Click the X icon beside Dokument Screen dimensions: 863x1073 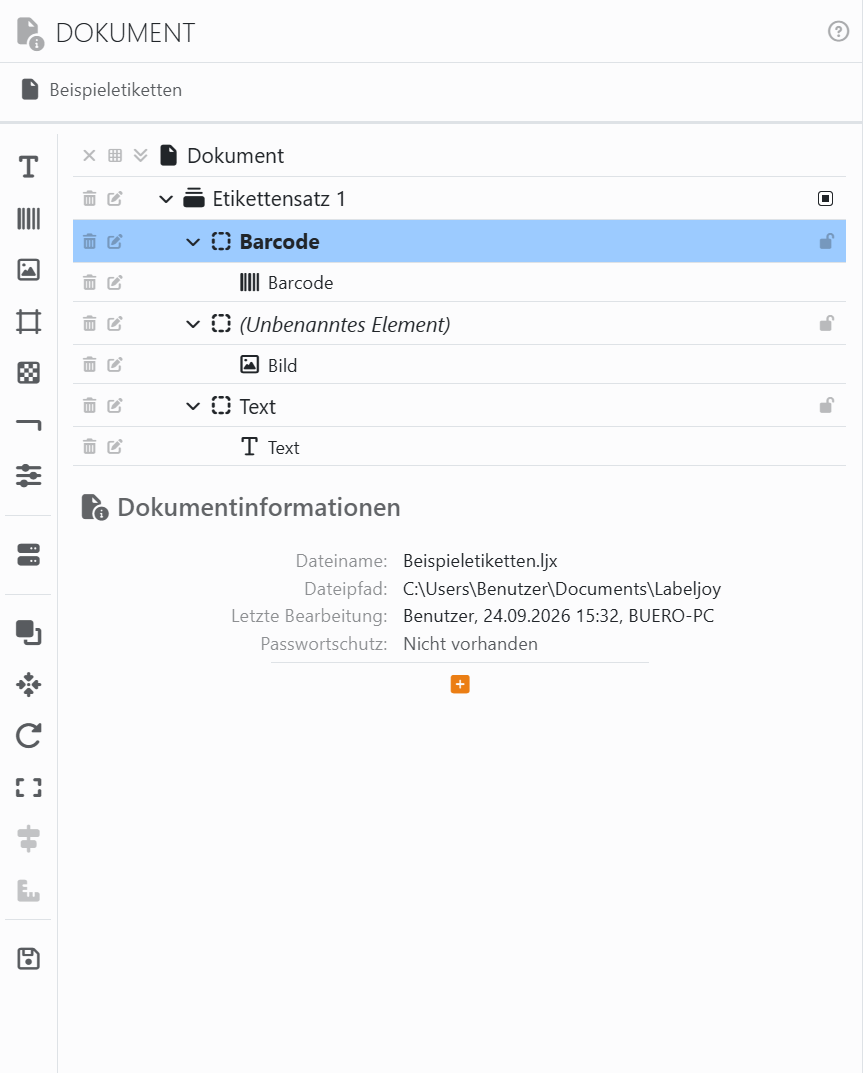(89, 155)
